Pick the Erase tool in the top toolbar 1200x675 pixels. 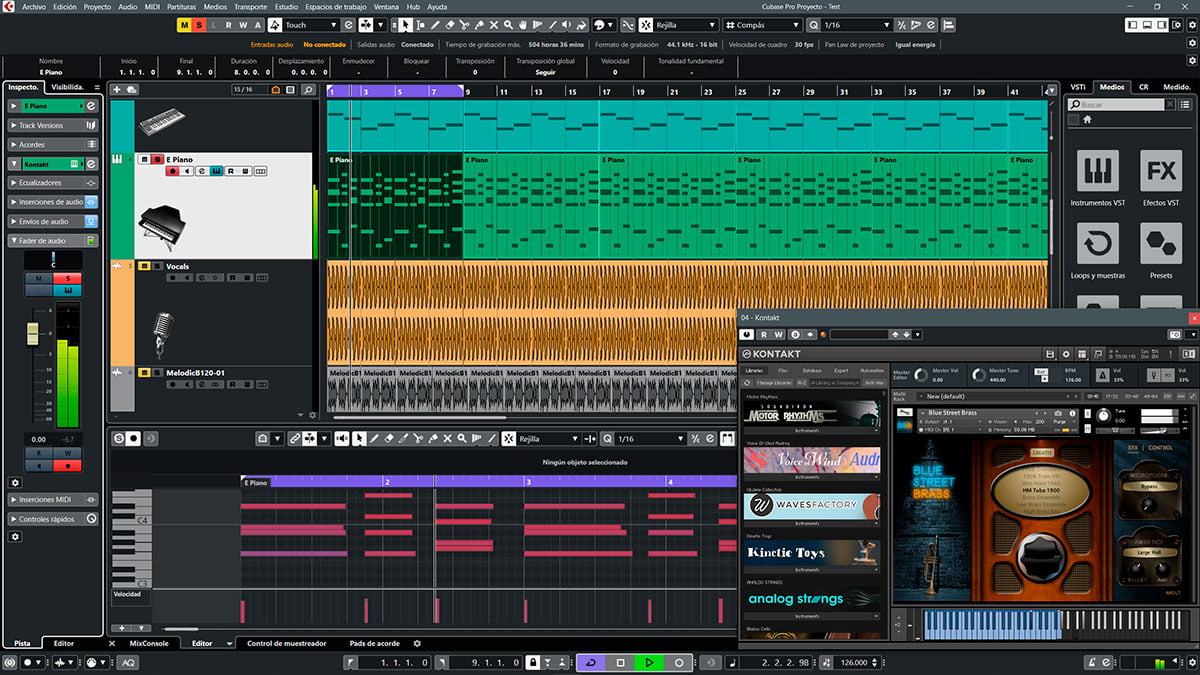(x=450, y=25)
